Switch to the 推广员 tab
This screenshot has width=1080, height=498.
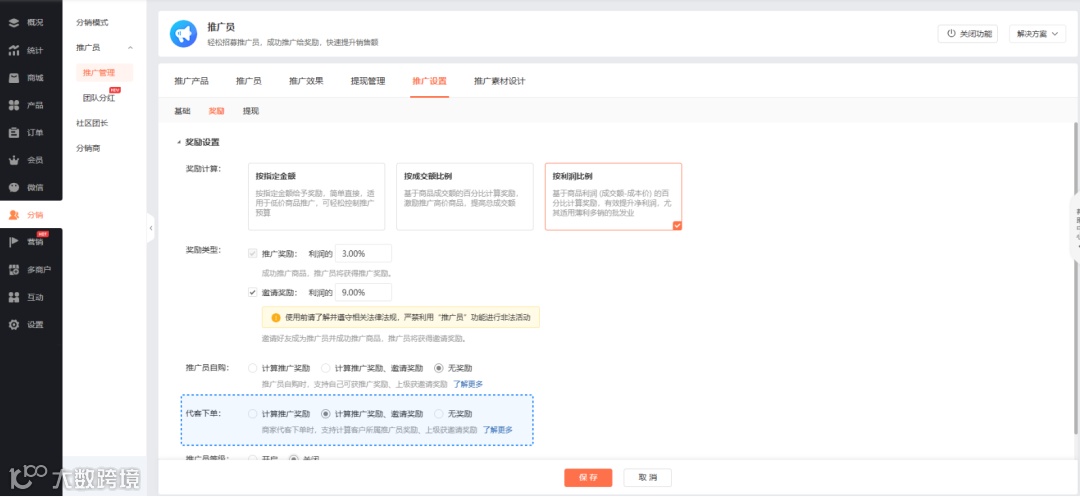(x=249, y=81)
